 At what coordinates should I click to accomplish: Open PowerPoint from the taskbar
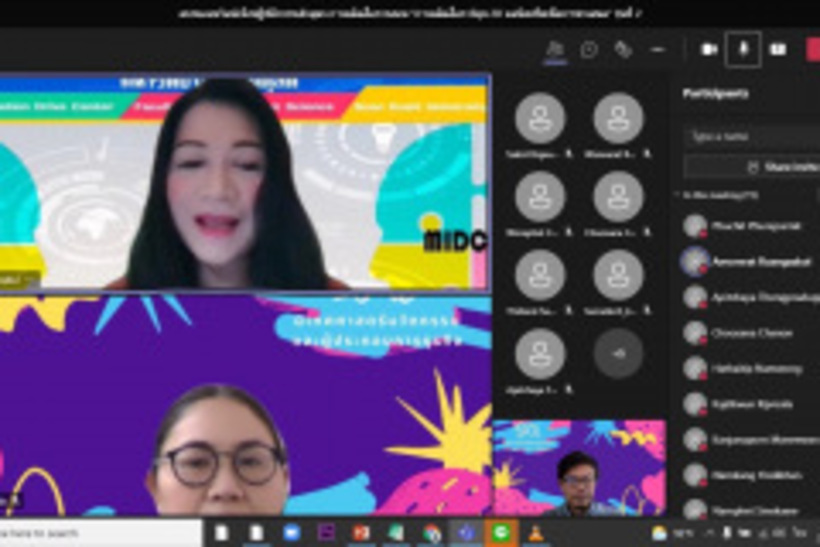click(x=361, y=532)
